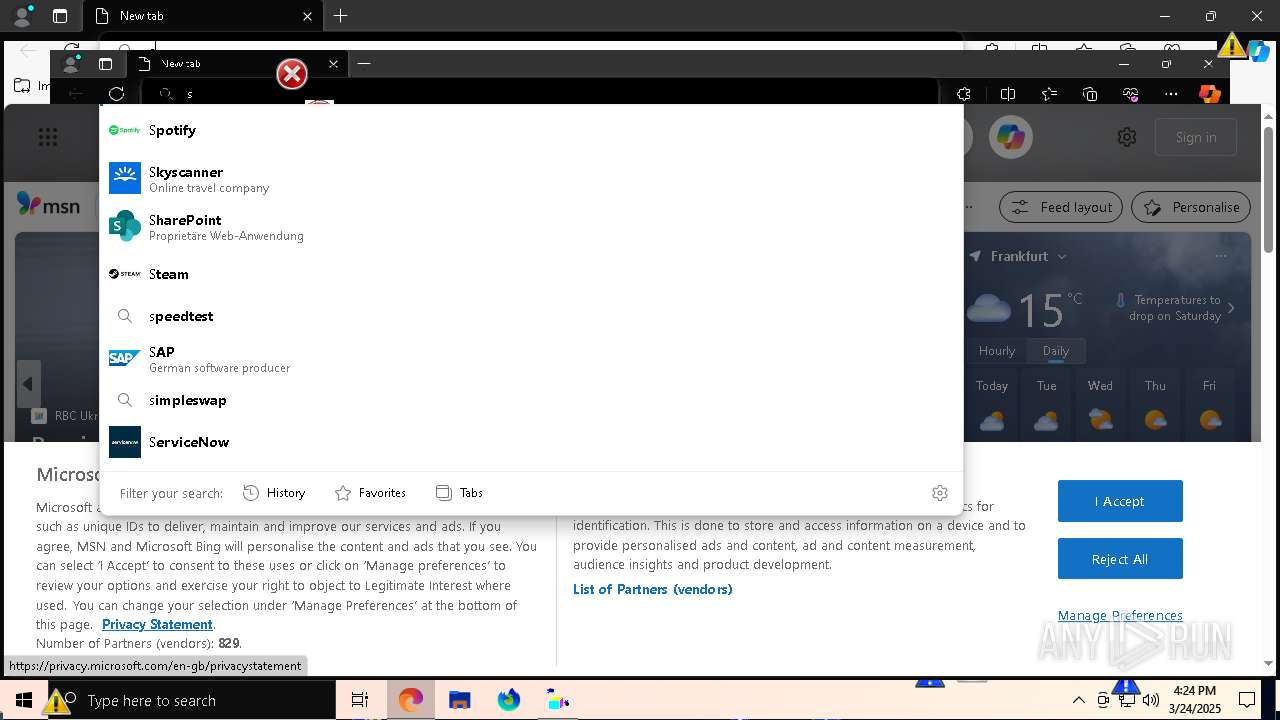Viewport: 1280px width, 720px height.
Task: Filter search by Tabs
Action: pyautogui.click(x=459, y=493)
